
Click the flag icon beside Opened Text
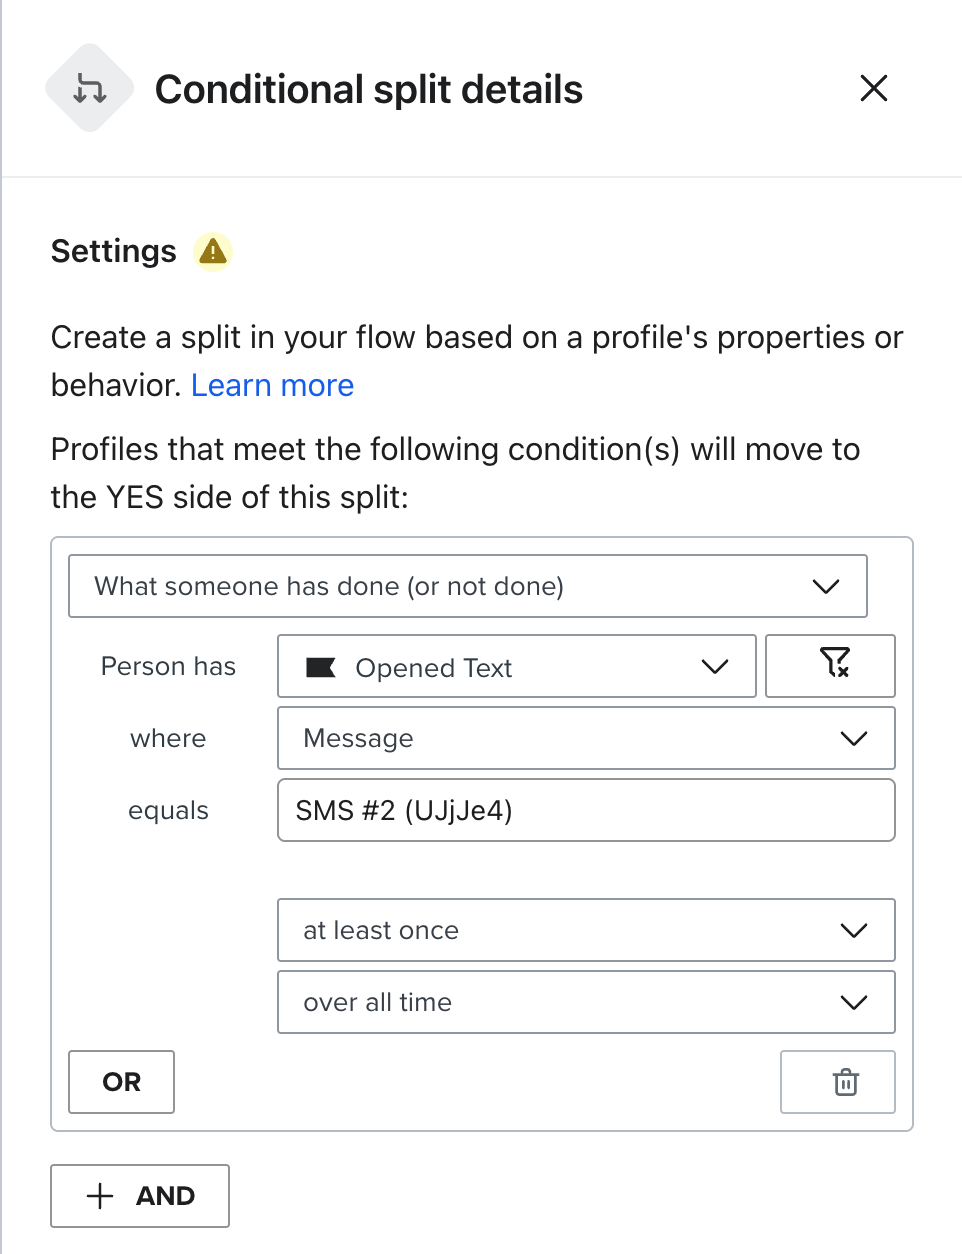pos(321,667)
